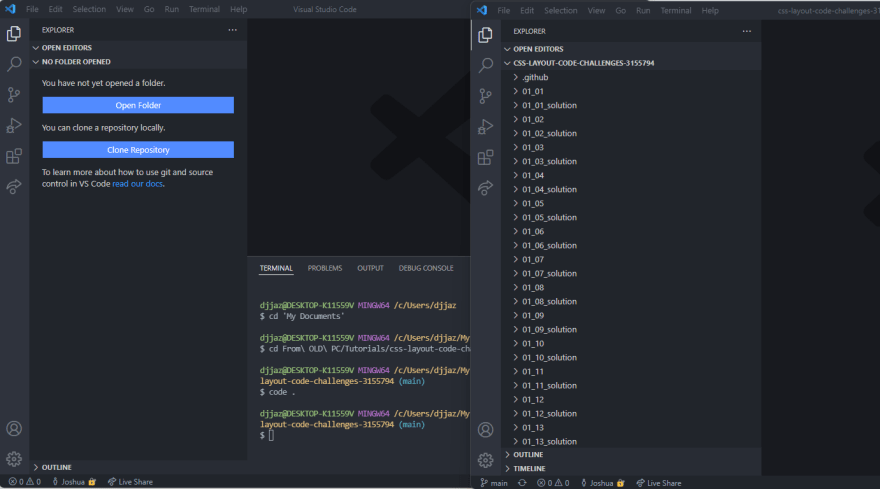Open Search view in right VS Code window
Image resolution: width=880 pixels, height=489 pixels.
click(485, 65)
